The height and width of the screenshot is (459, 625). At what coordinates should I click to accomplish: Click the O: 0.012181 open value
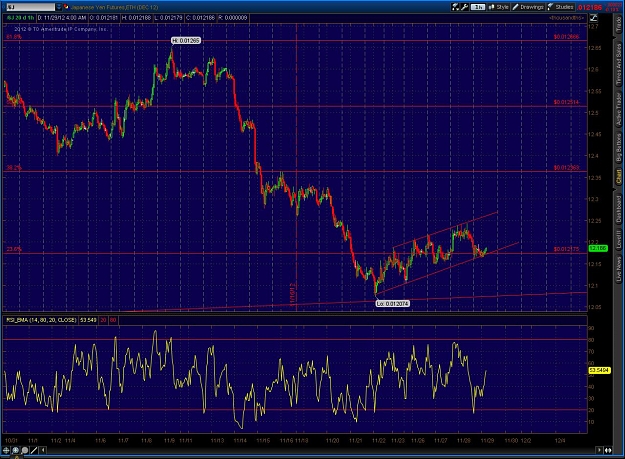click(x=103, y=18)
